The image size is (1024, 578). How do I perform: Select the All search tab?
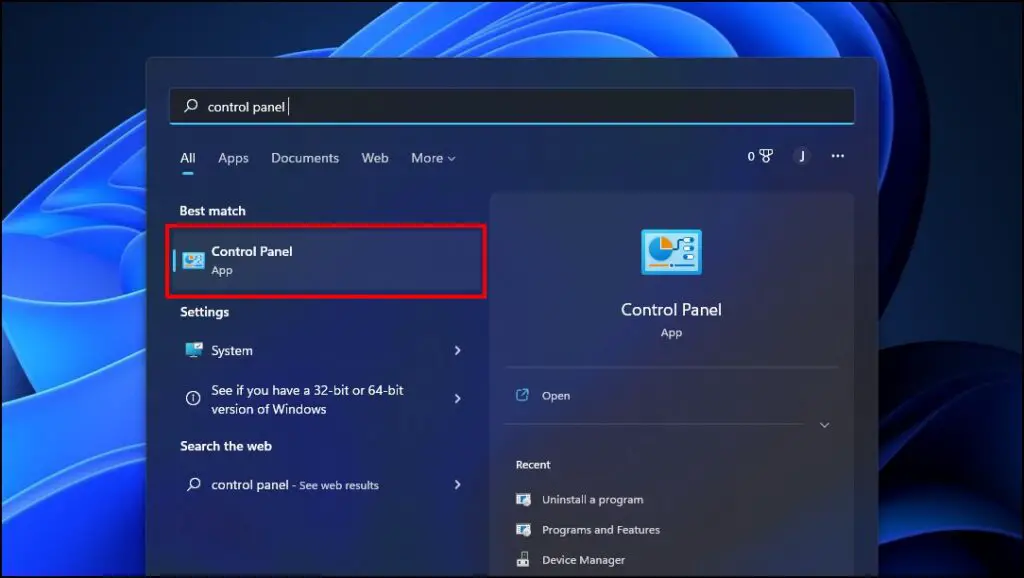pos(187,158)
